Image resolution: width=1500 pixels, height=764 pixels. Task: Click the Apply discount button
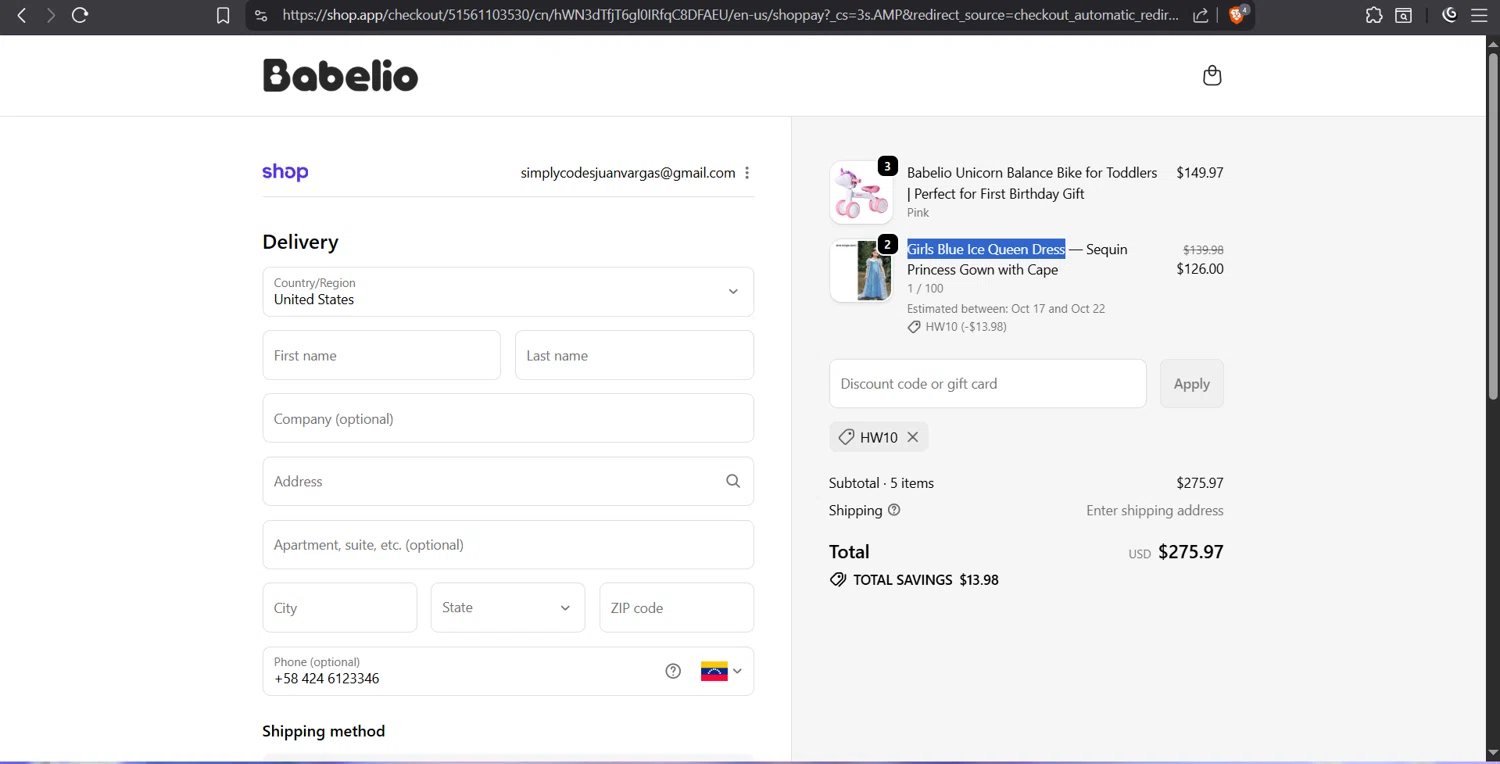point(1191,384)
